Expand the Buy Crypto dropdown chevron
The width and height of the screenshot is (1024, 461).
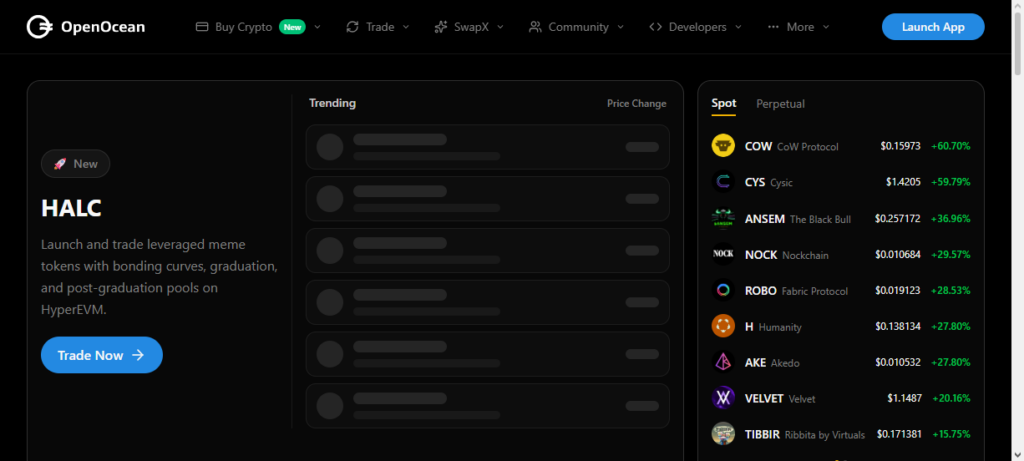point(317,27)
